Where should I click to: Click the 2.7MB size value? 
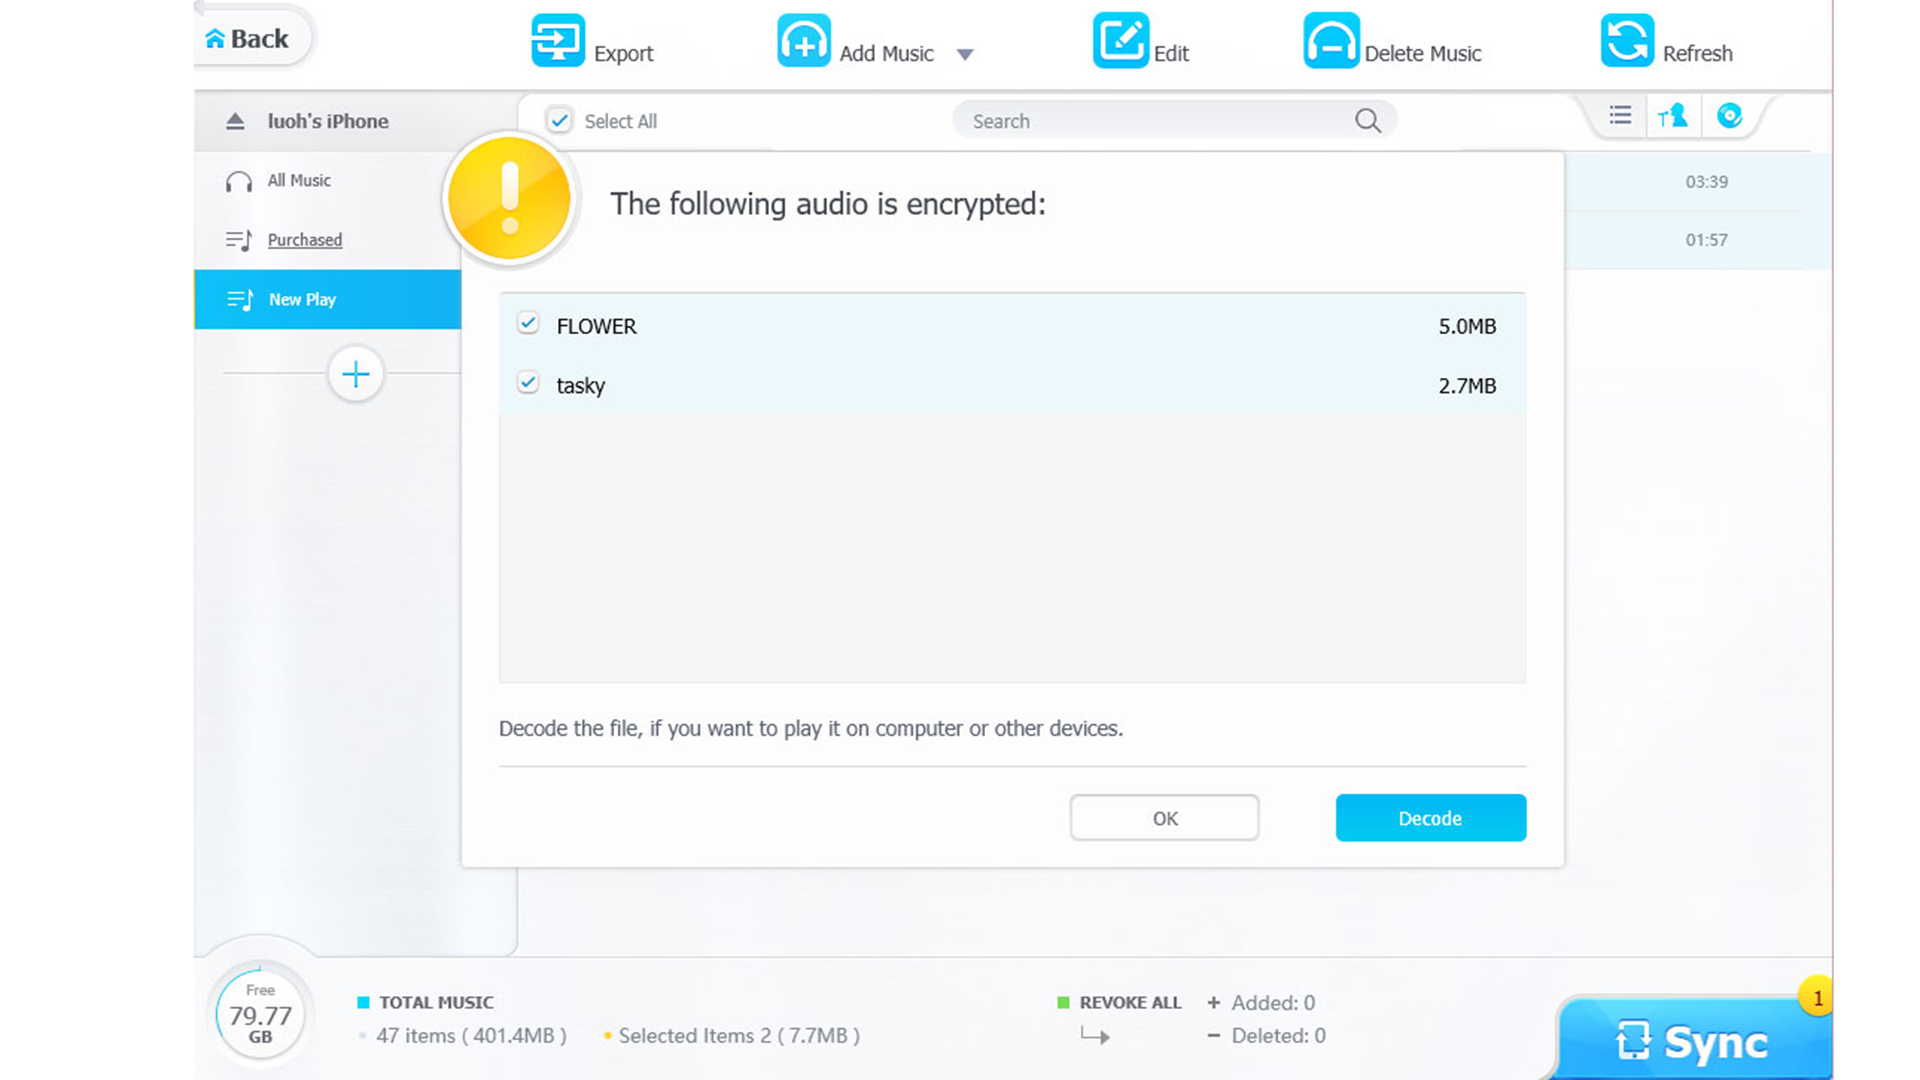1467,386
